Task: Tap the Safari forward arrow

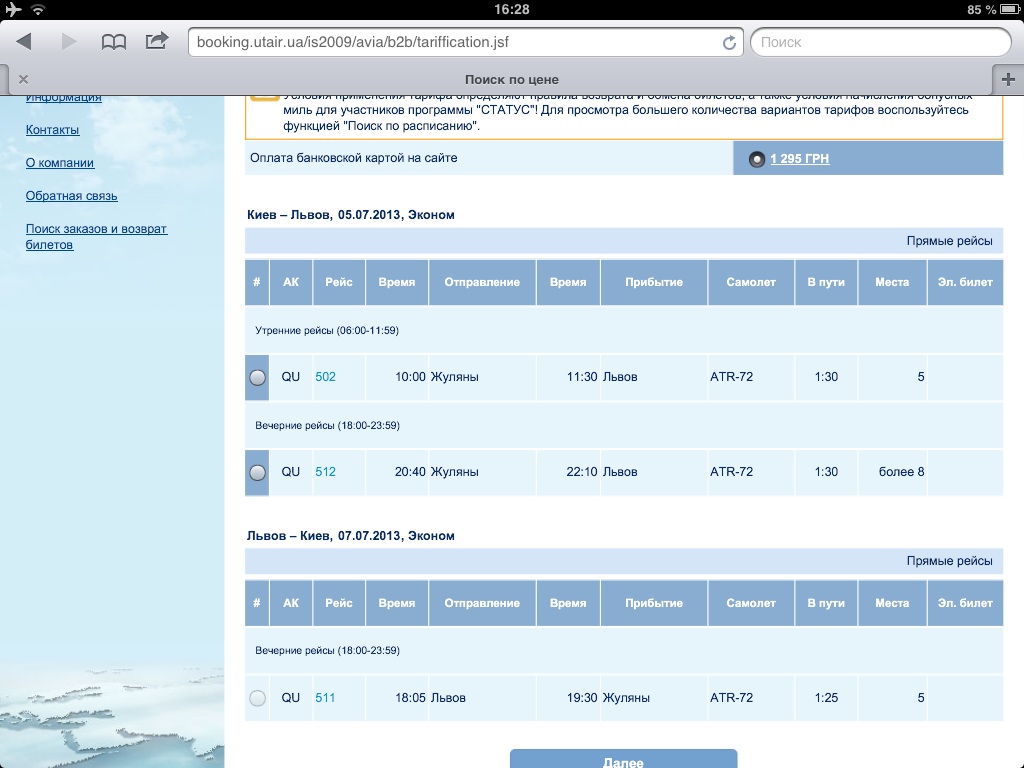Action: (69, 42)
